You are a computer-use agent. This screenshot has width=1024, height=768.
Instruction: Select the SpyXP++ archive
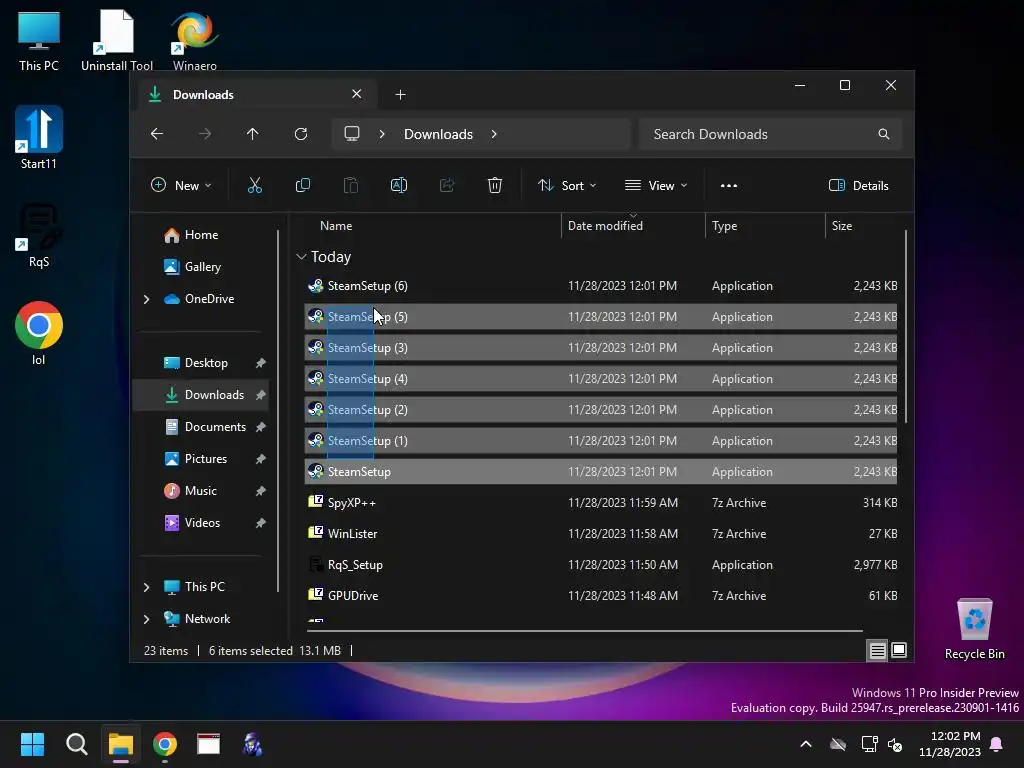pos(601,503)
